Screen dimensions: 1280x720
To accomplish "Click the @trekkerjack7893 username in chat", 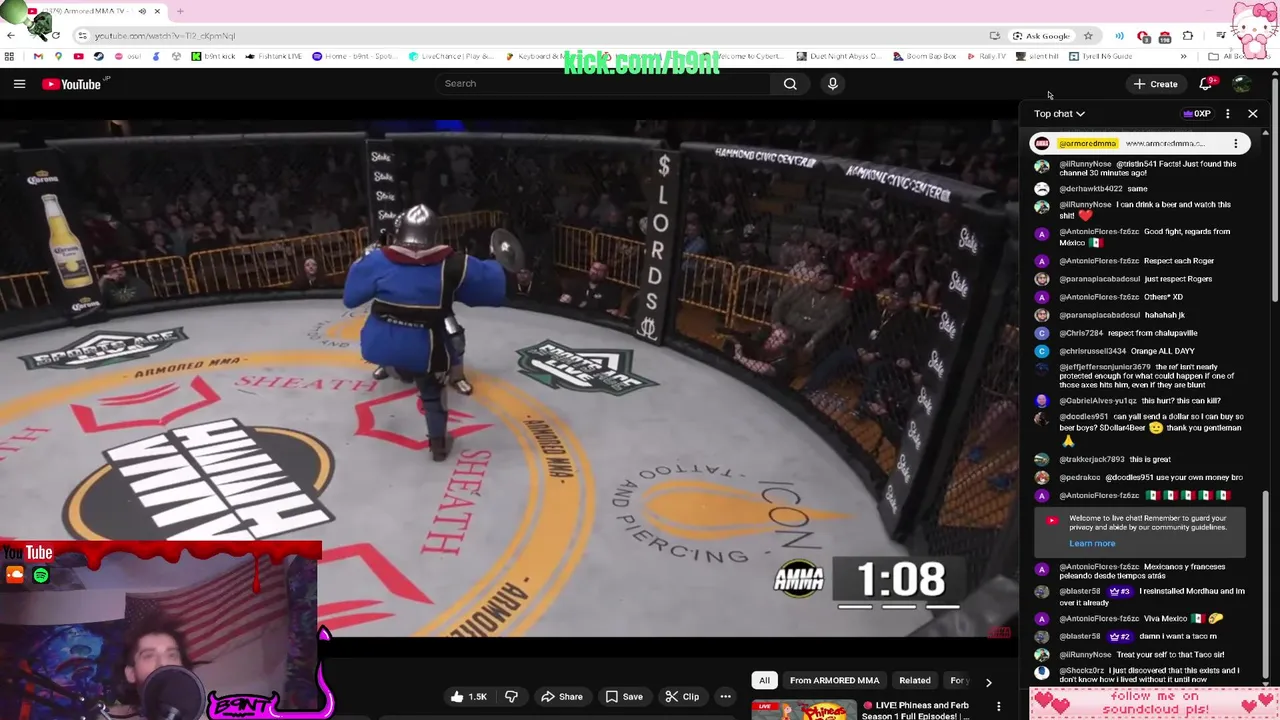I will click(1092, 459).
